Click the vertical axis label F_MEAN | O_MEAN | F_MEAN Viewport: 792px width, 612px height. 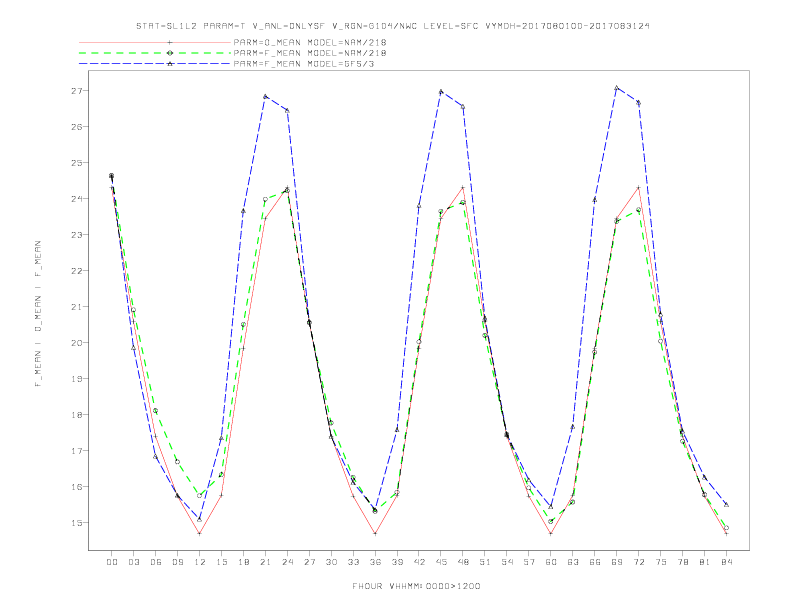38,314
